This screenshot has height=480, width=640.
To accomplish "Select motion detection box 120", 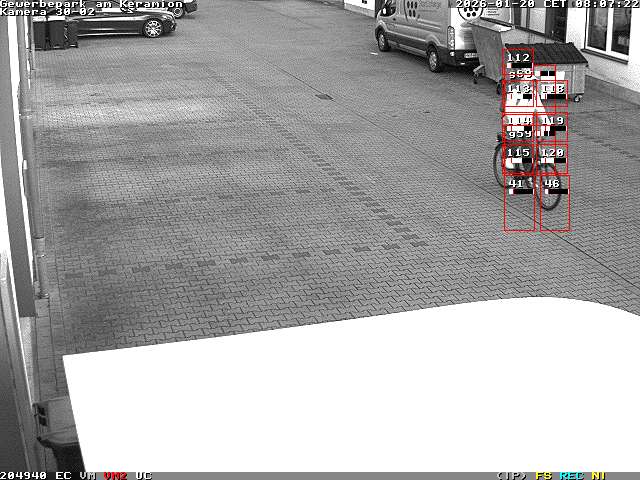I will [x=552, y=152].
